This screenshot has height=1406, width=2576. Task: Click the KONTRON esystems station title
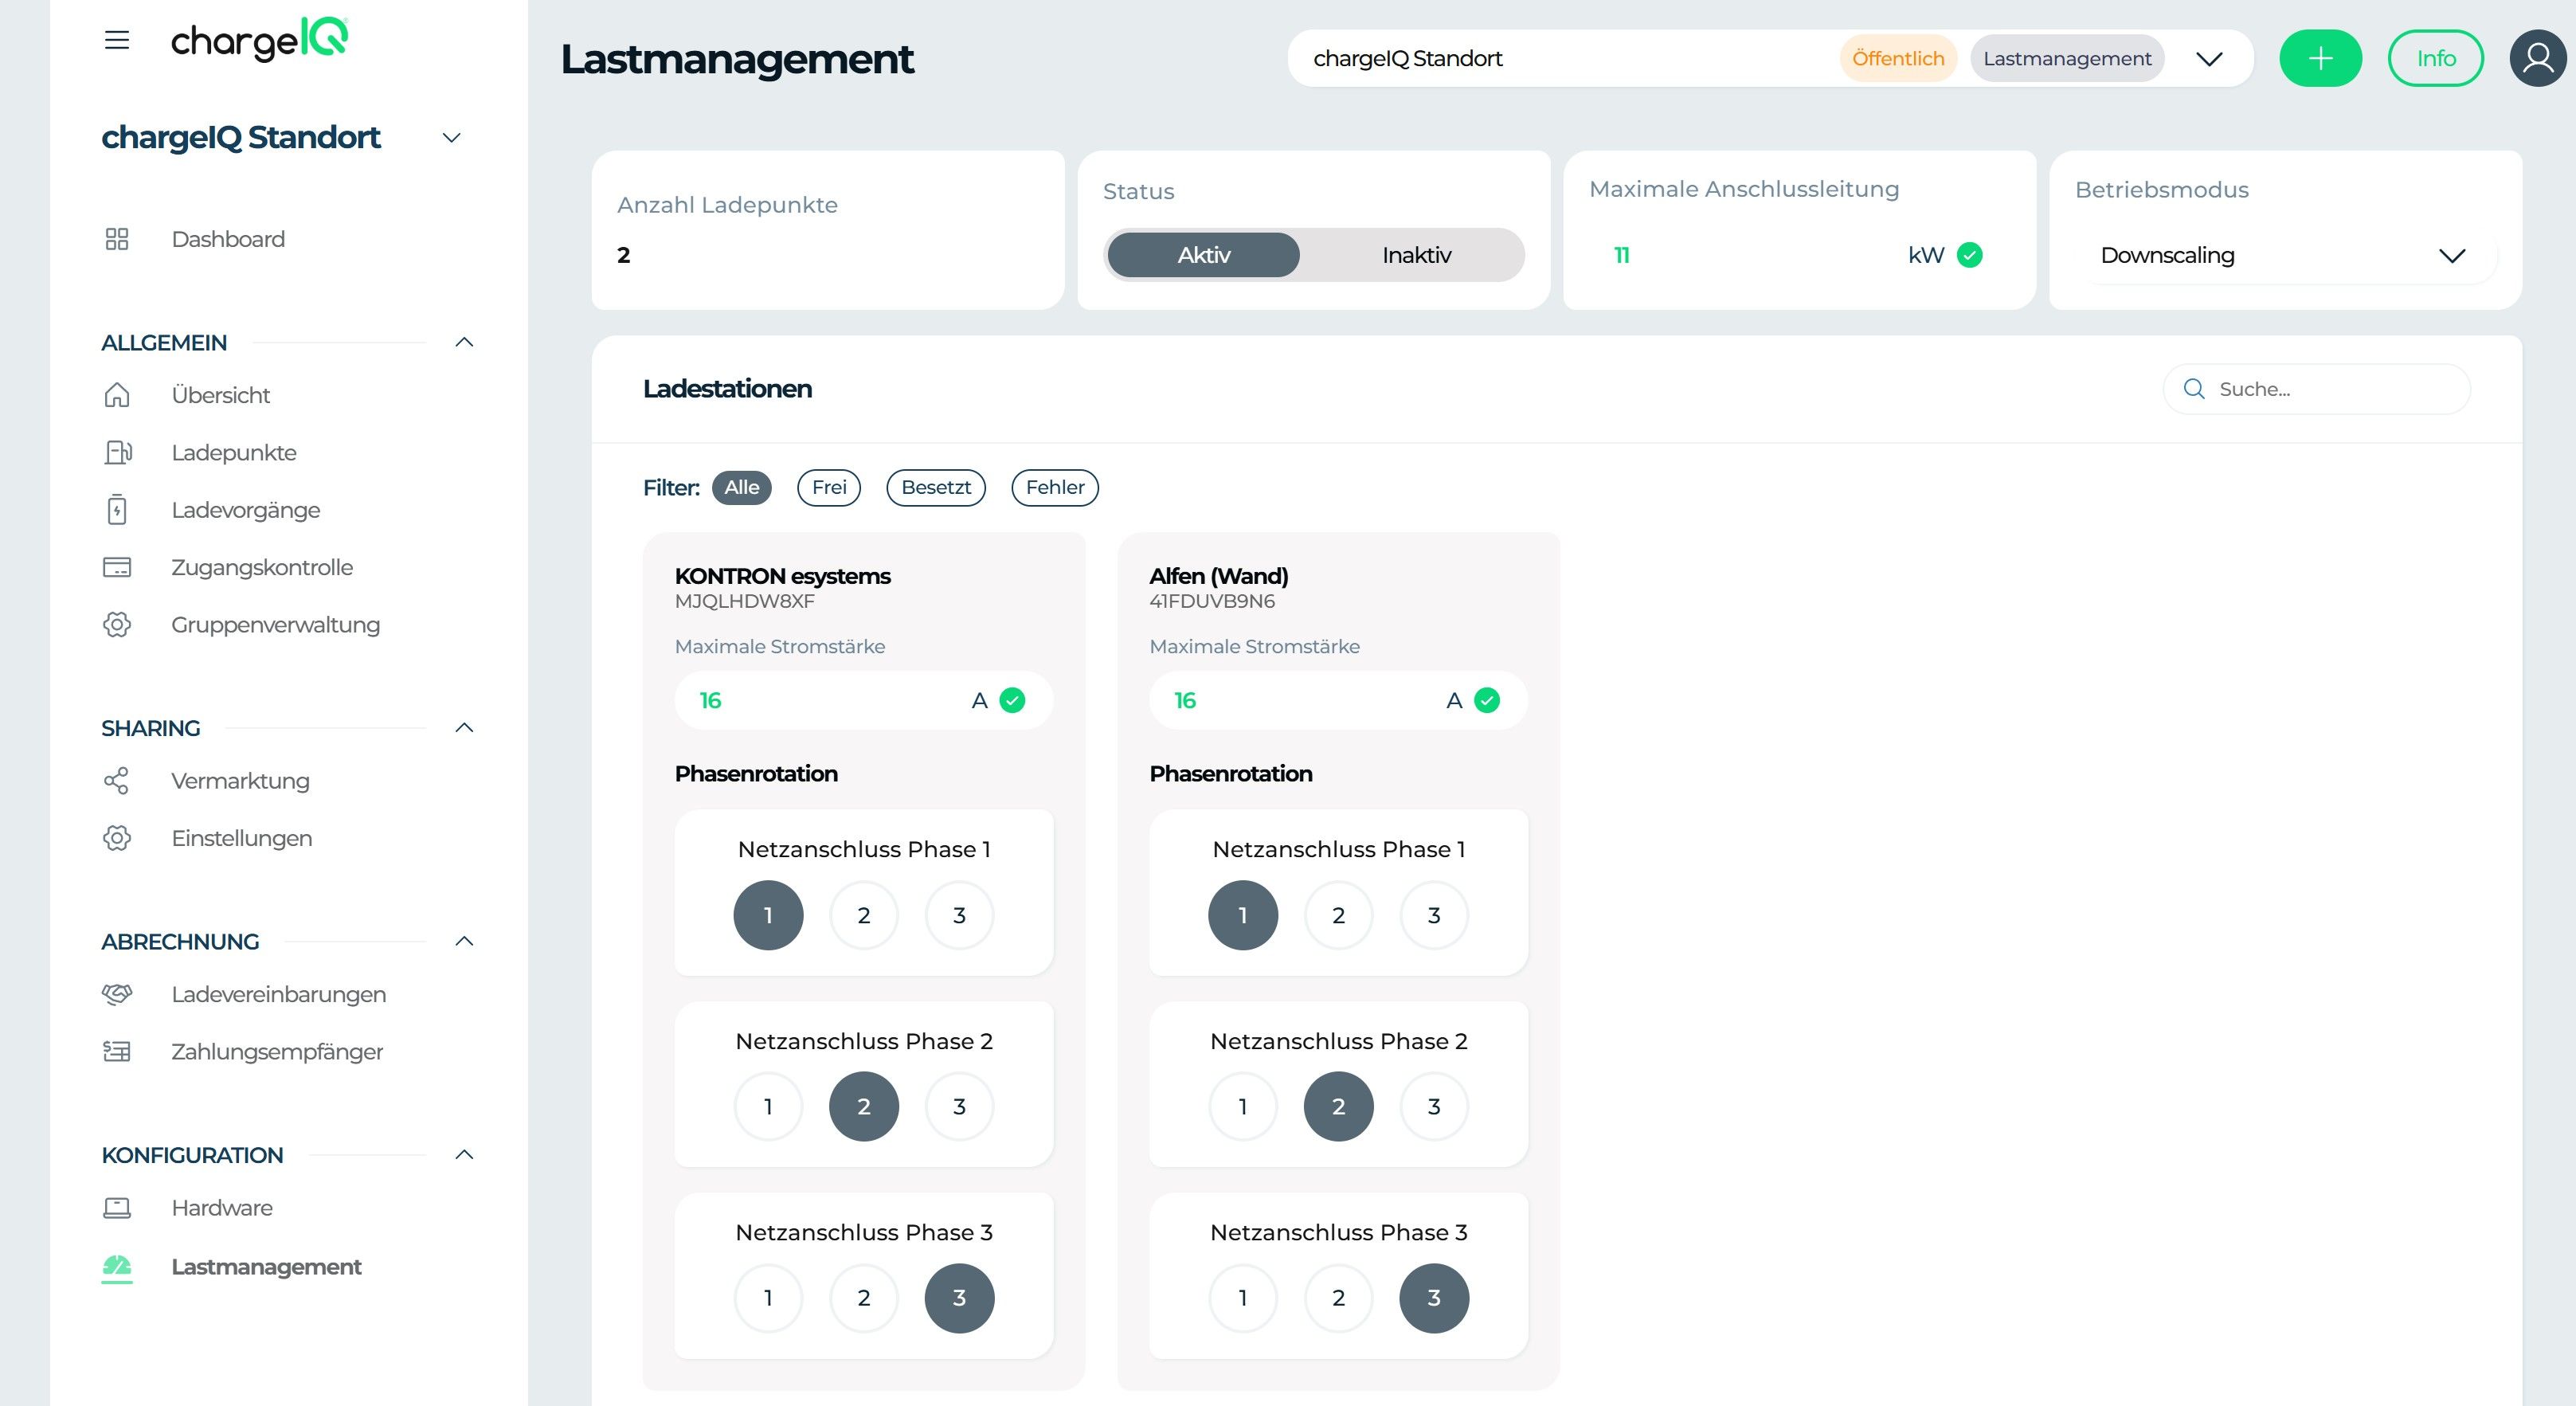(782, 576)
